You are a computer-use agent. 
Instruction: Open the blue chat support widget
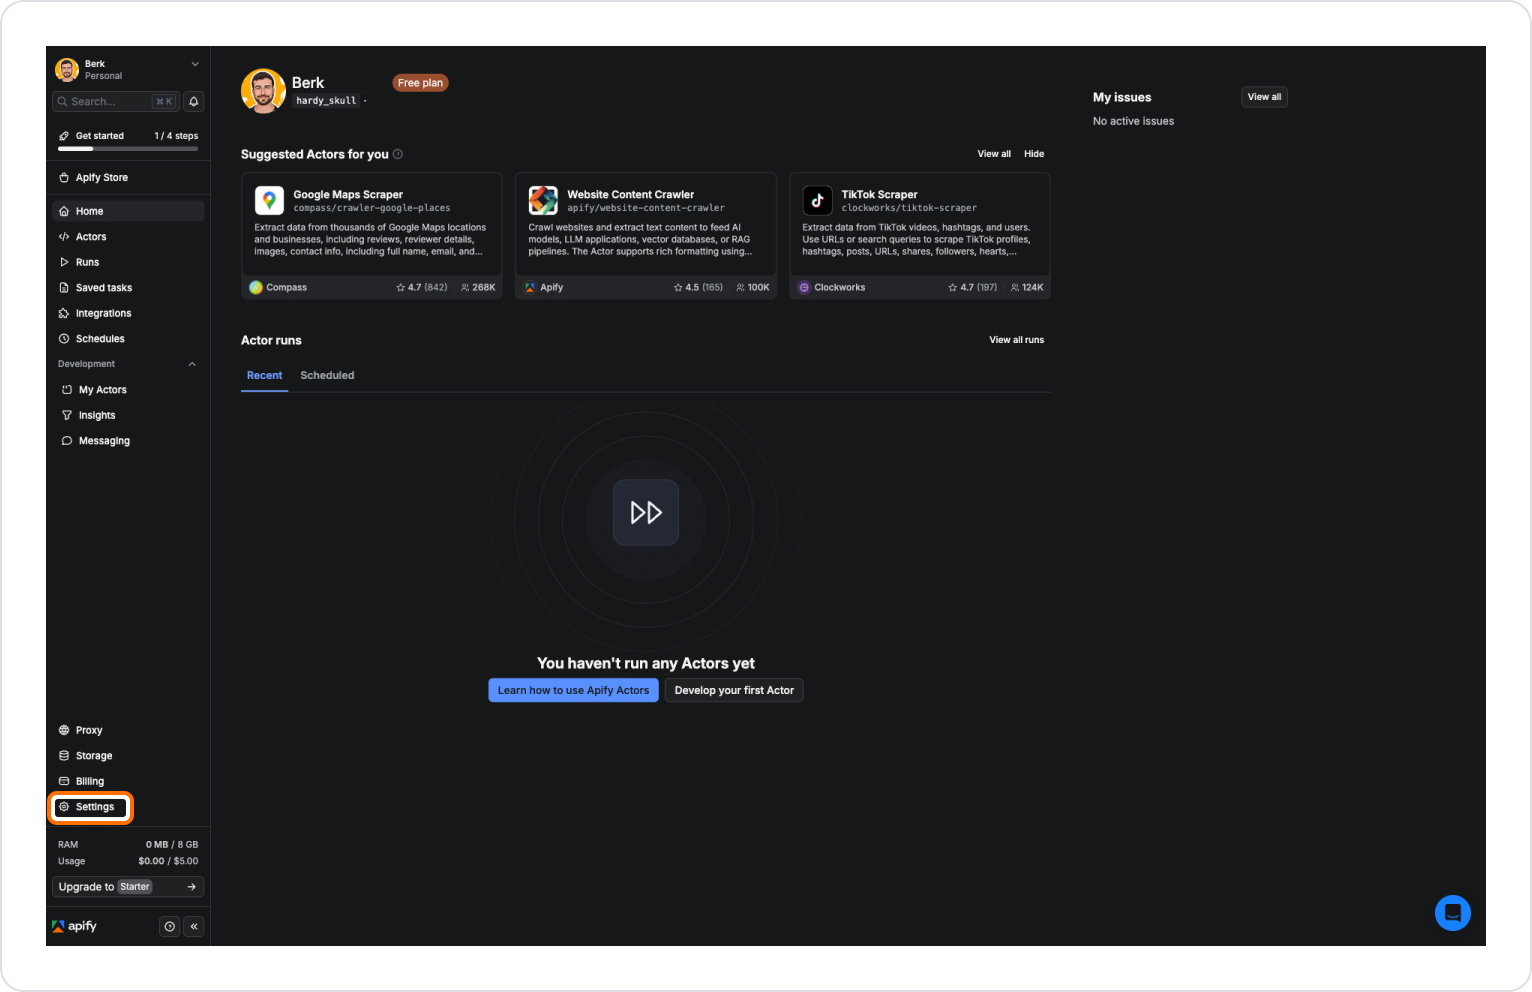pos(1452,913)
